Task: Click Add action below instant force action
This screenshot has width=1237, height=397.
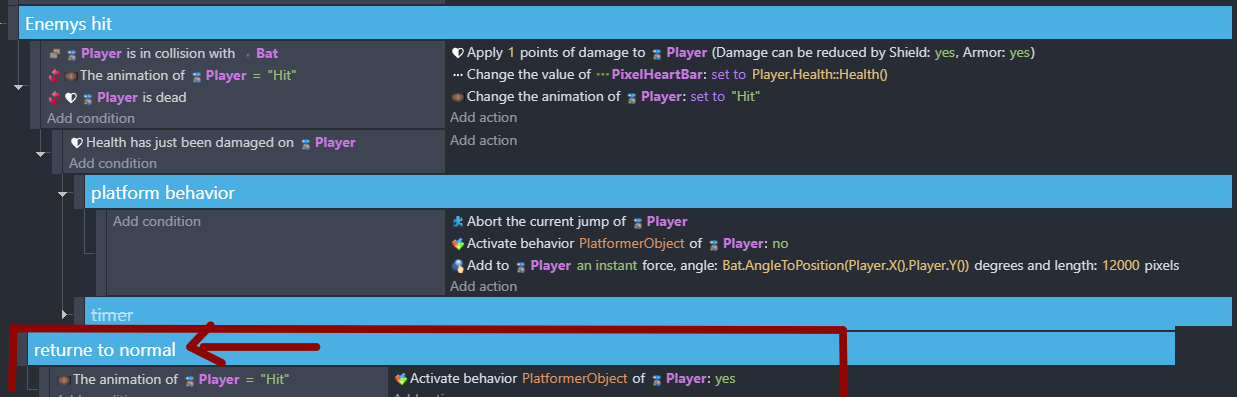Action: pyautogui.click(x=483, y=286)
